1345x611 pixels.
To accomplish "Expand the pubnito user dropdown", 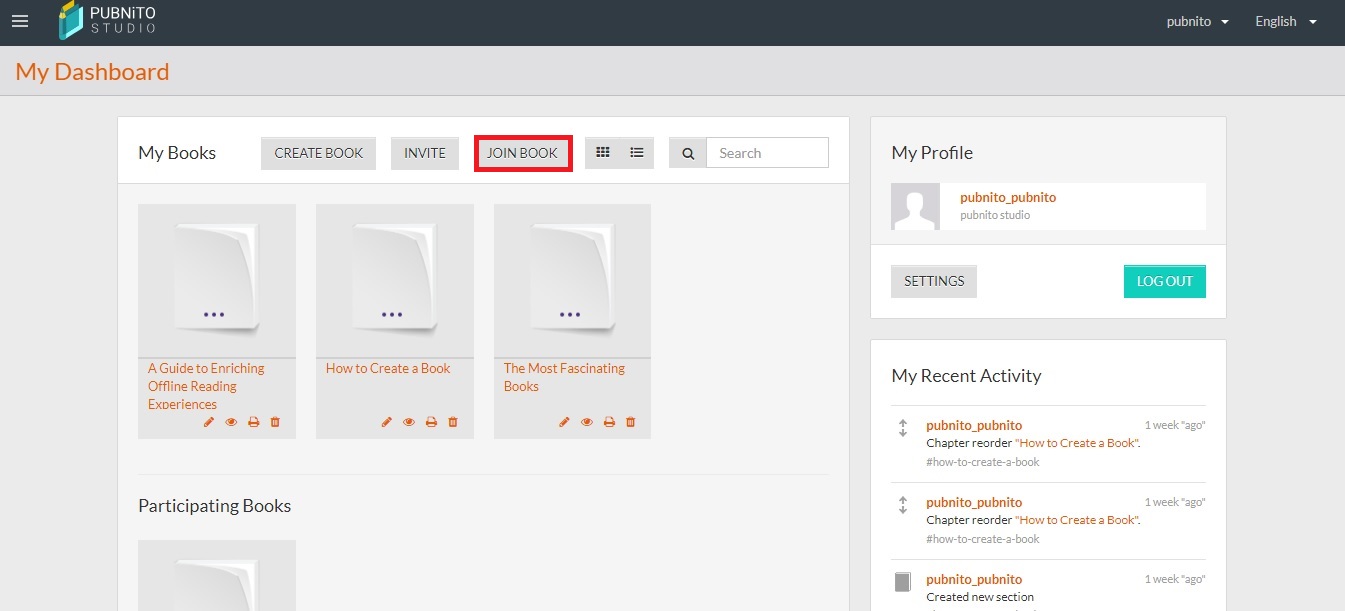I will [1197, 22].
